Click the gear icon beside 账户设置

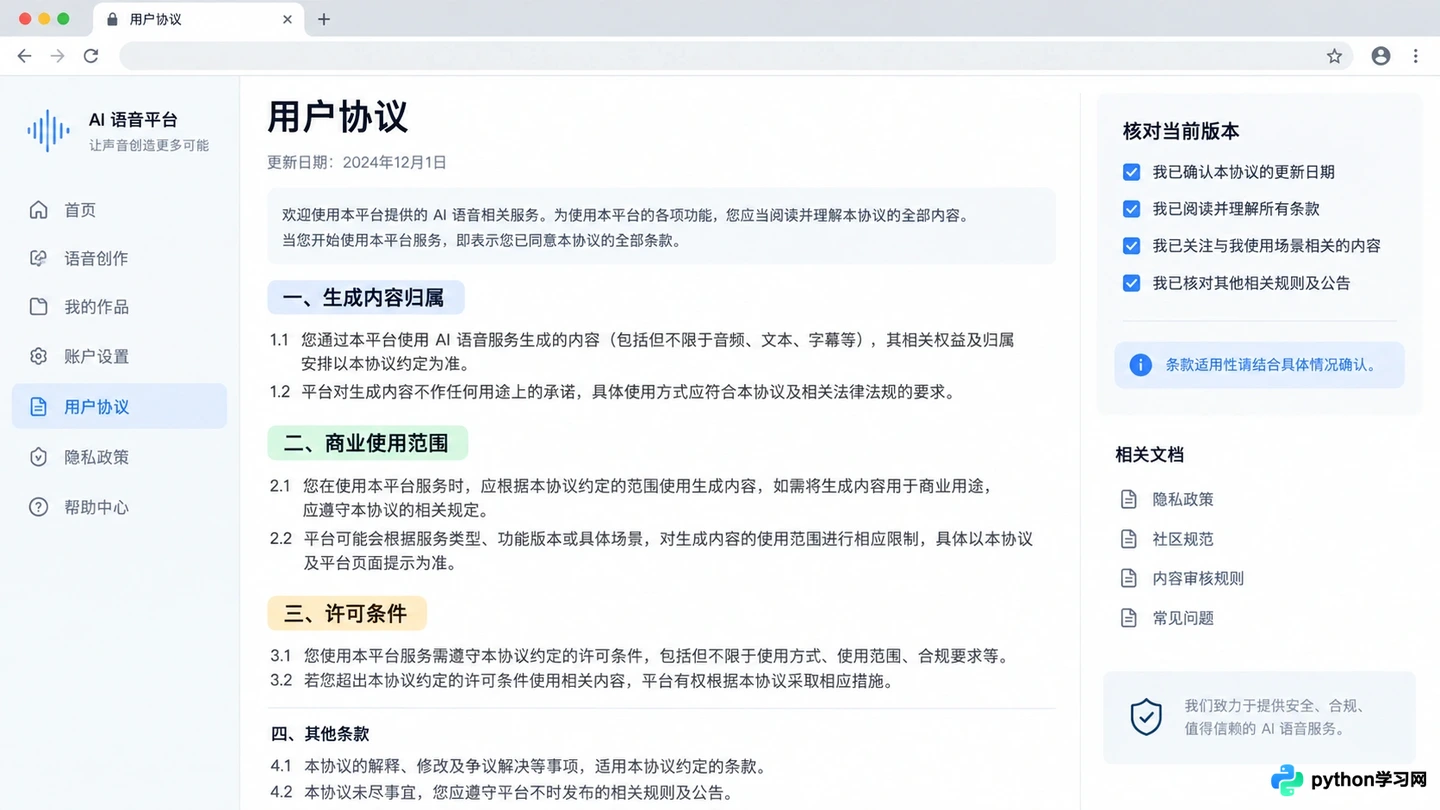(x=38, y=357)
